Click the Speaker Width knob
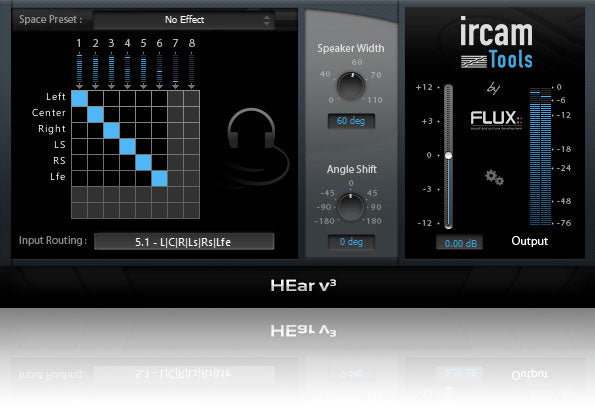 pyautogui.click(x=351, y=86)
